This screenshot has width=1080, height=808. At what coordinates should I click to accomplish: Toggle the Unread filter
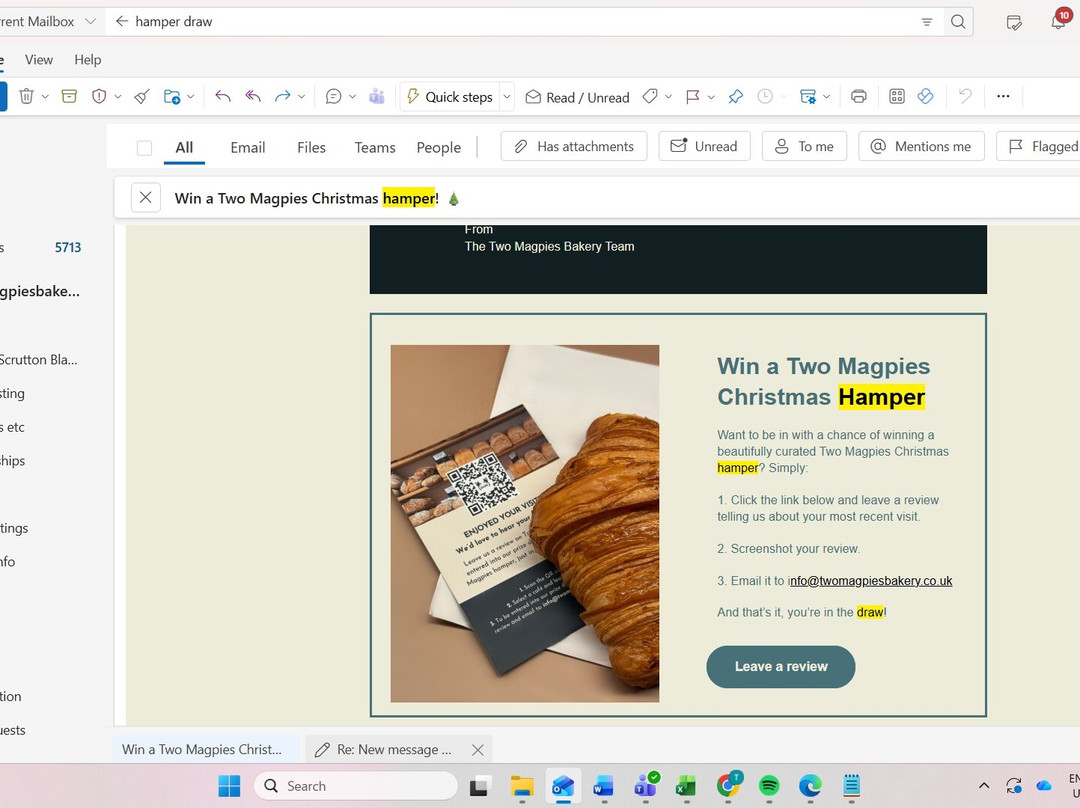704,146
